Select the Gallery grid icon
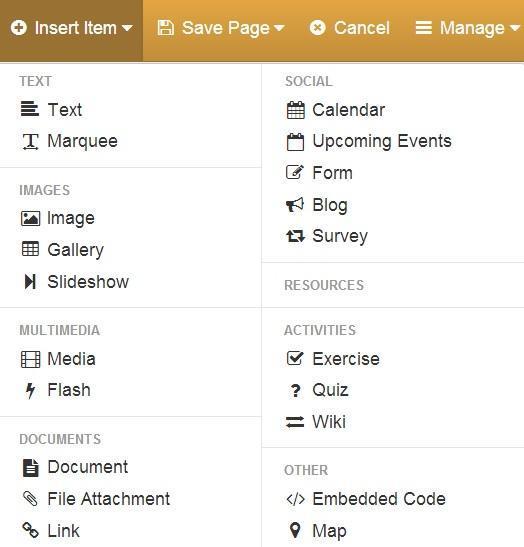This screenshot has width=524, height=547. 30,249
